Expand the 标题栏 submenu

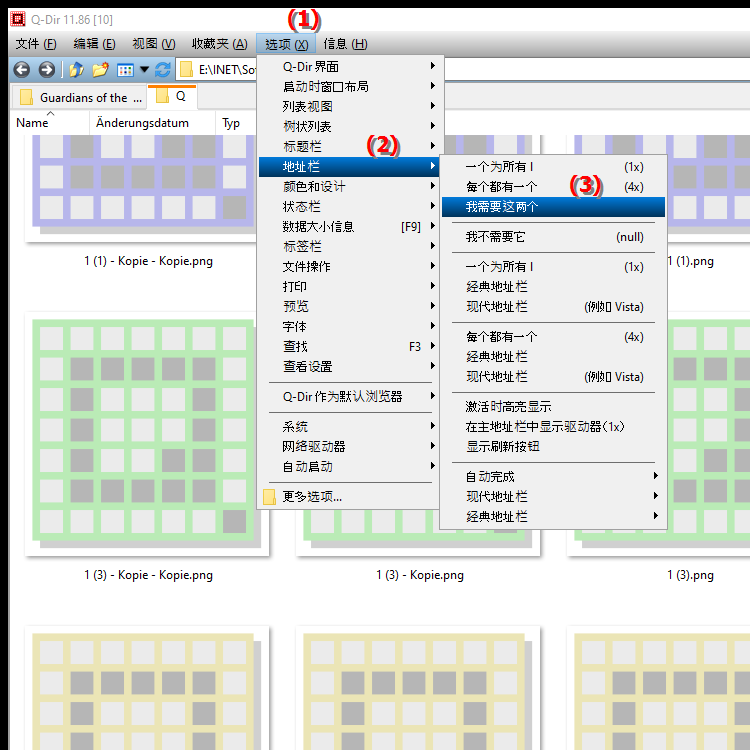(x=349, y=146)
